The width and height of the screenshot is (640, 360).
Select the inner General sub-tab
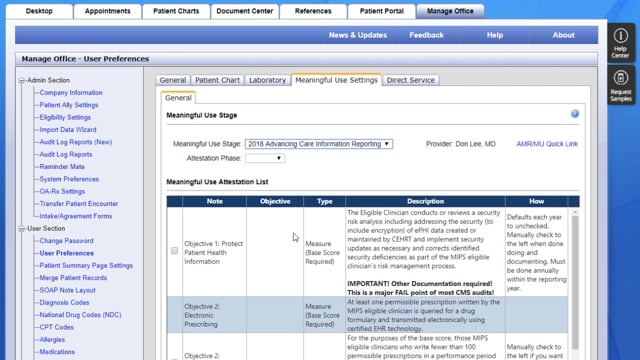[178, 98]
